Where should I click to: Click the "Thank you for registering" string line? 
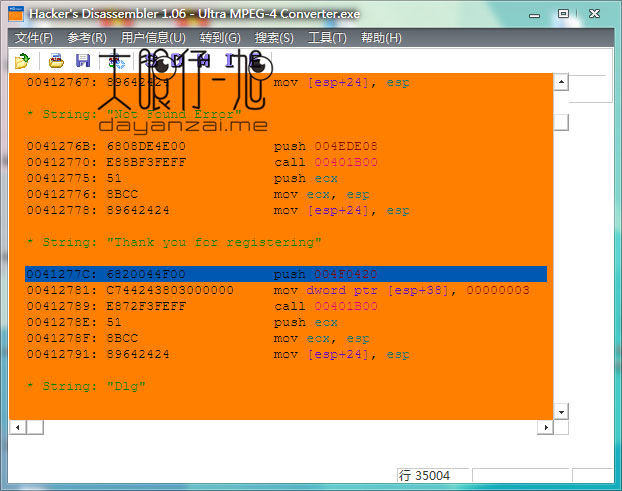[x=174, y=242]
